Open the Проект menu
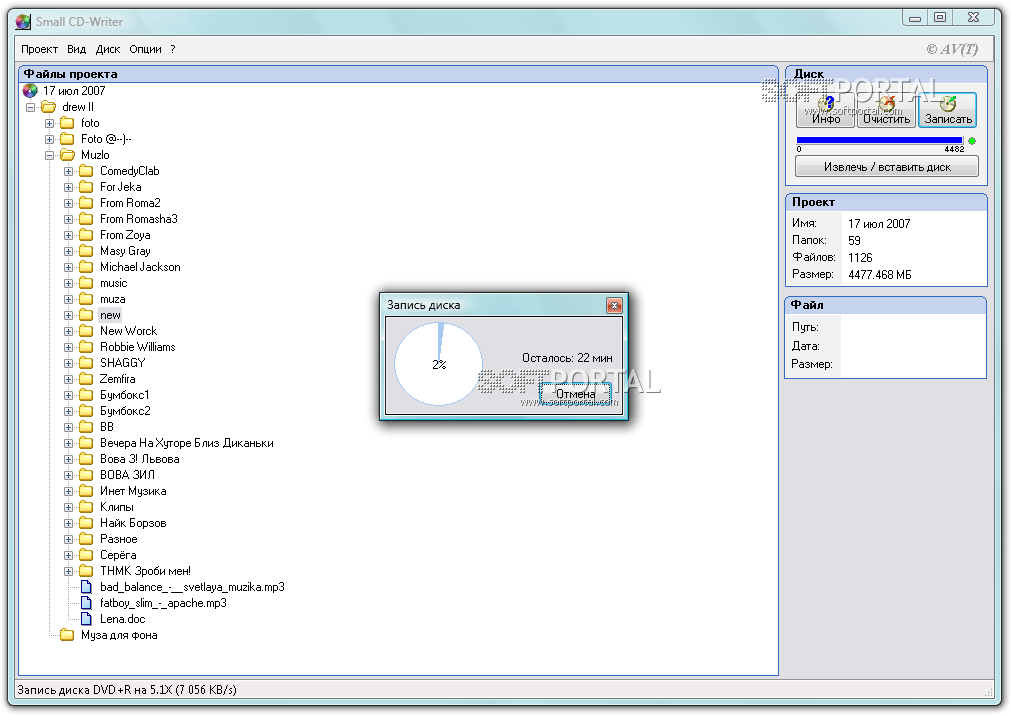 40,49
